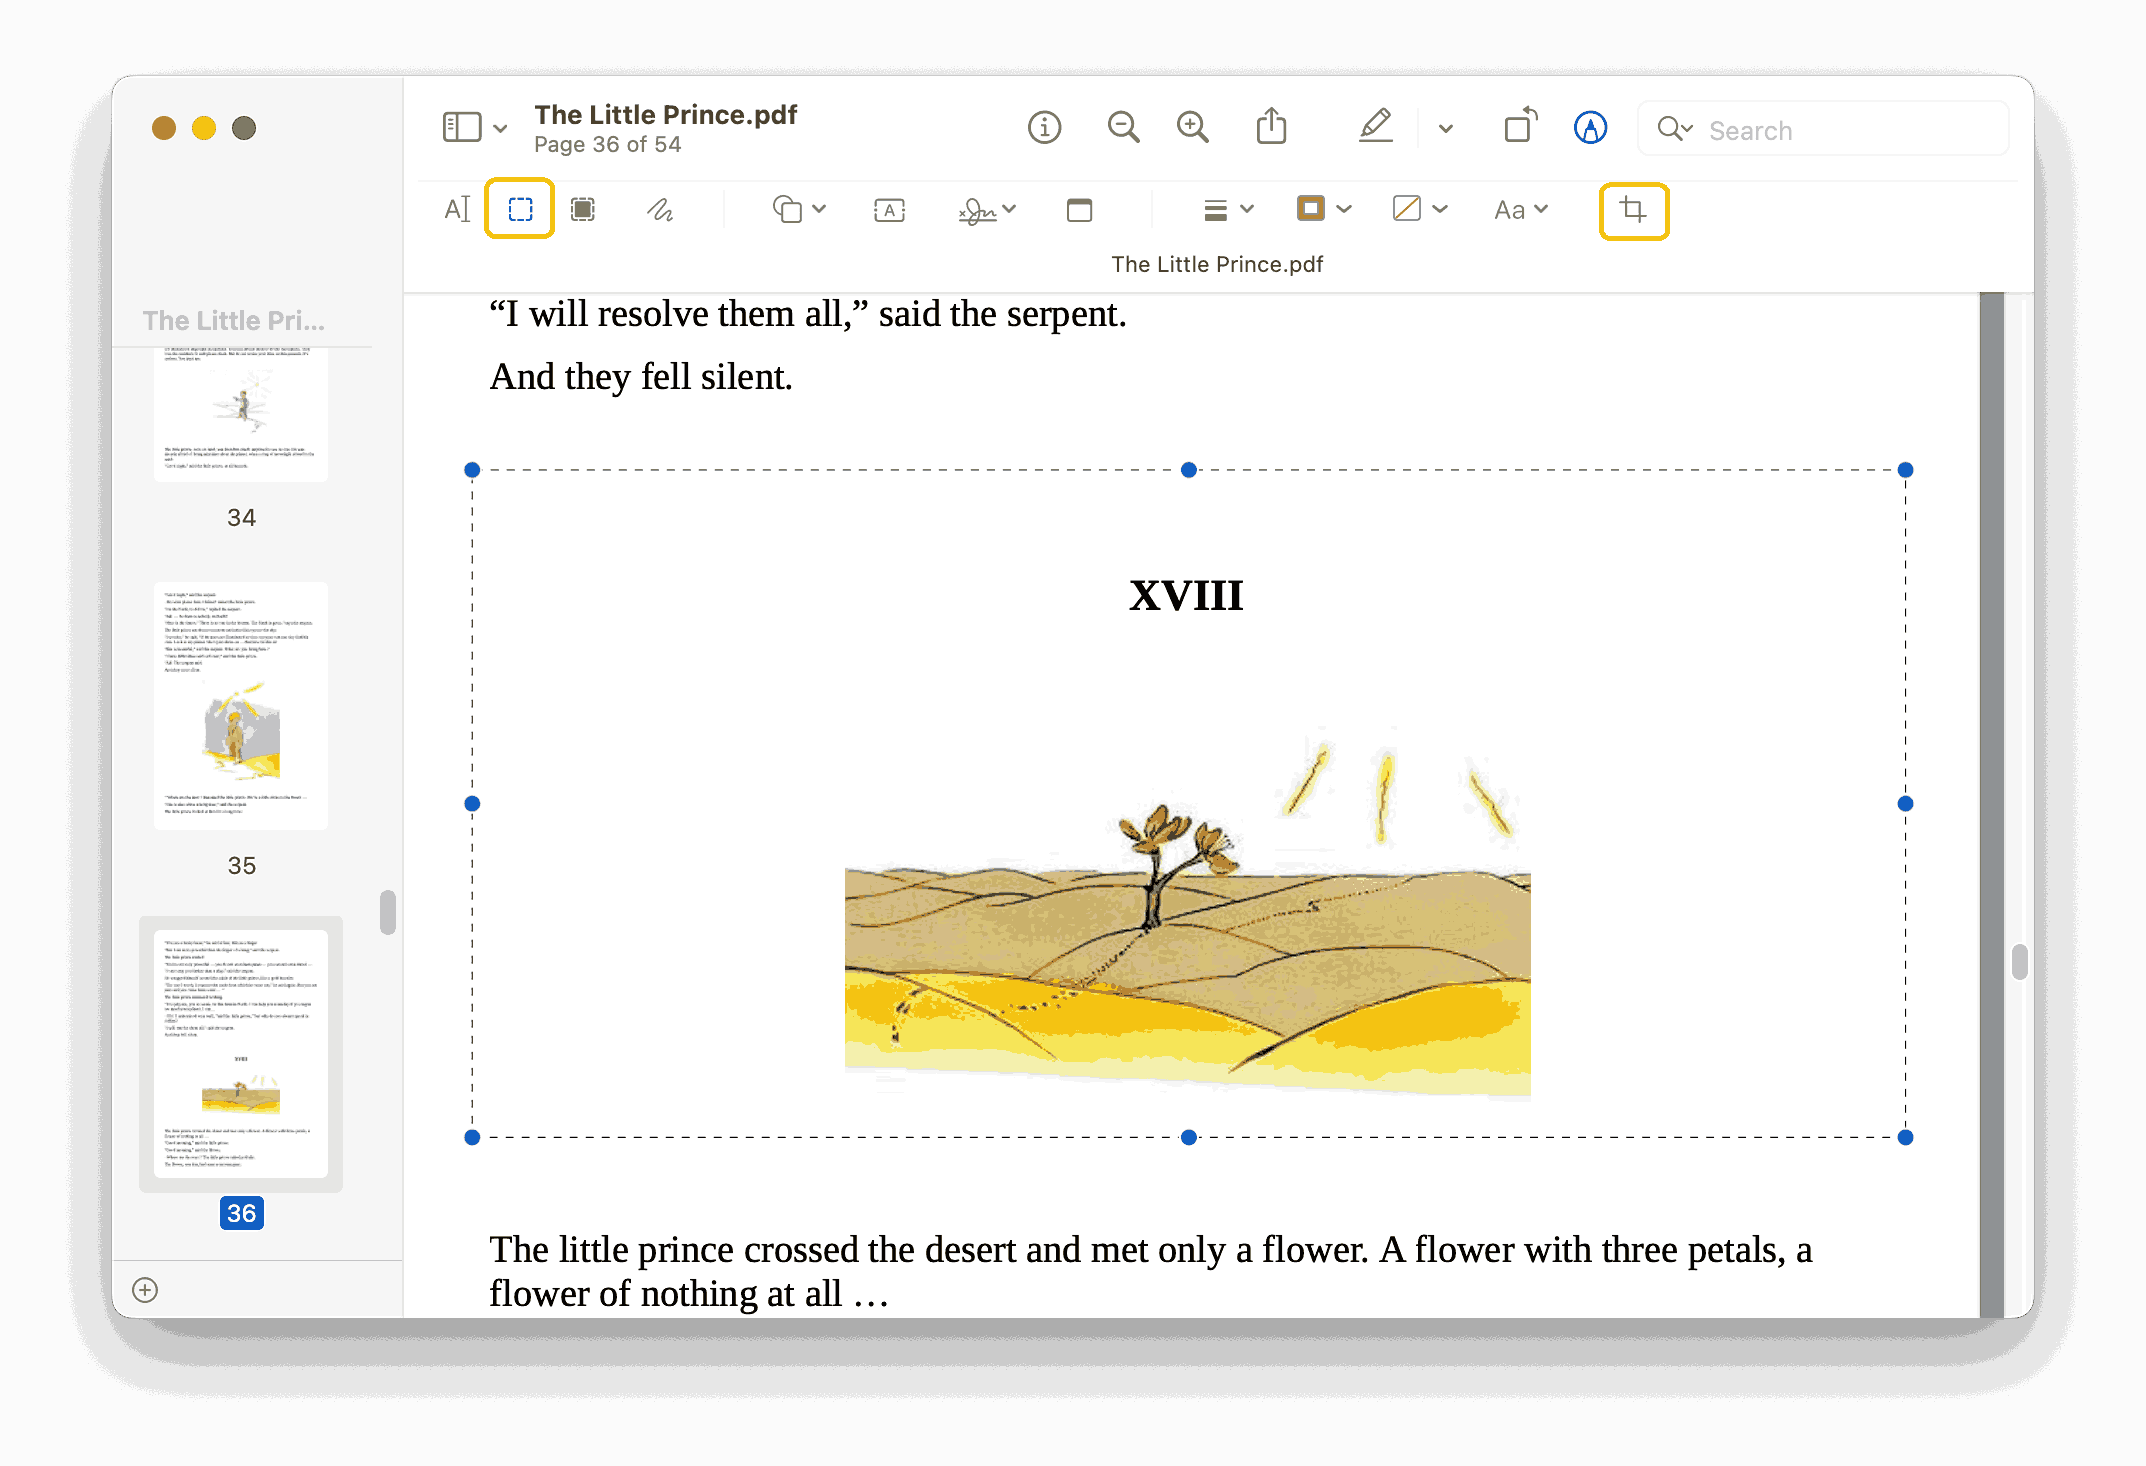
Task: Select the rectangular selection tool
Action: click(519, 208)
